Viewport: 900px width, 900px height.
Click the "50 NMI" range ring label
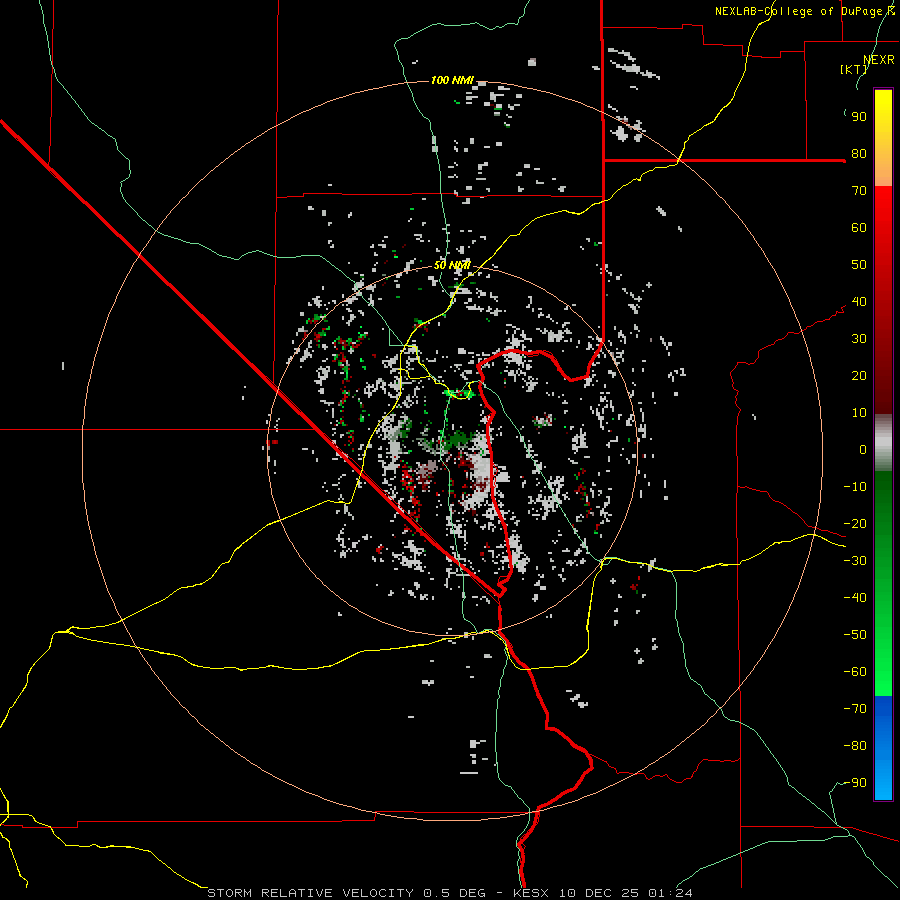(452, 265)
